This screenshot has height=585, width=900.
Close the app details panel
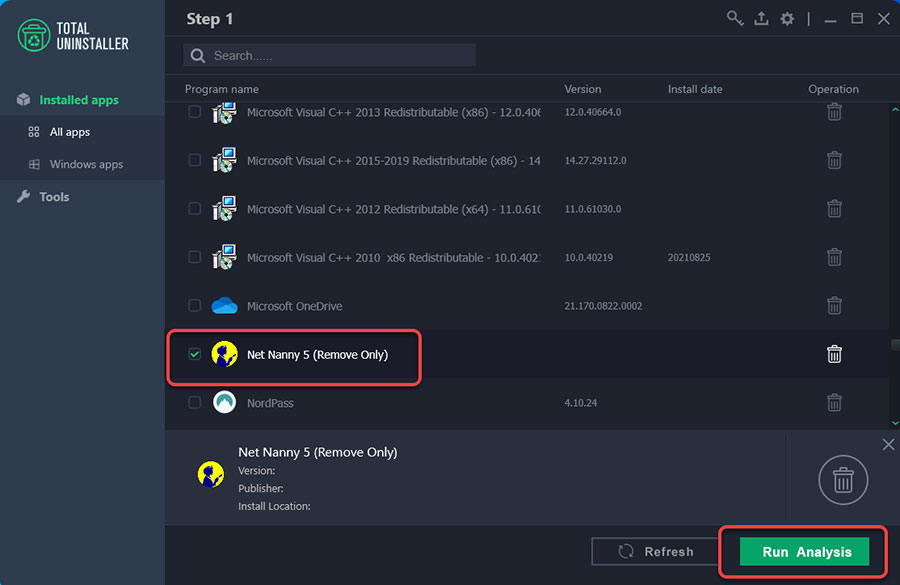888,444
